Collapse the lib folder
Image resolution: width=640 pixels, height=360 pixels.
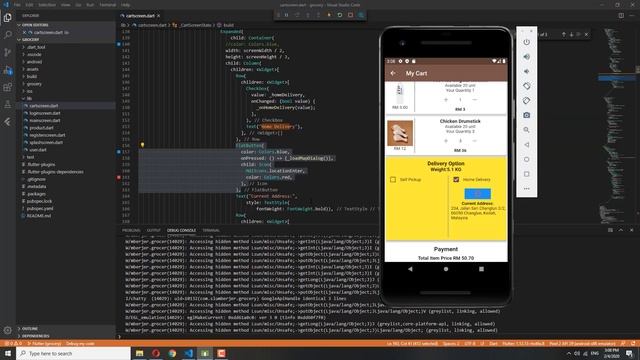tap(29, 98)
